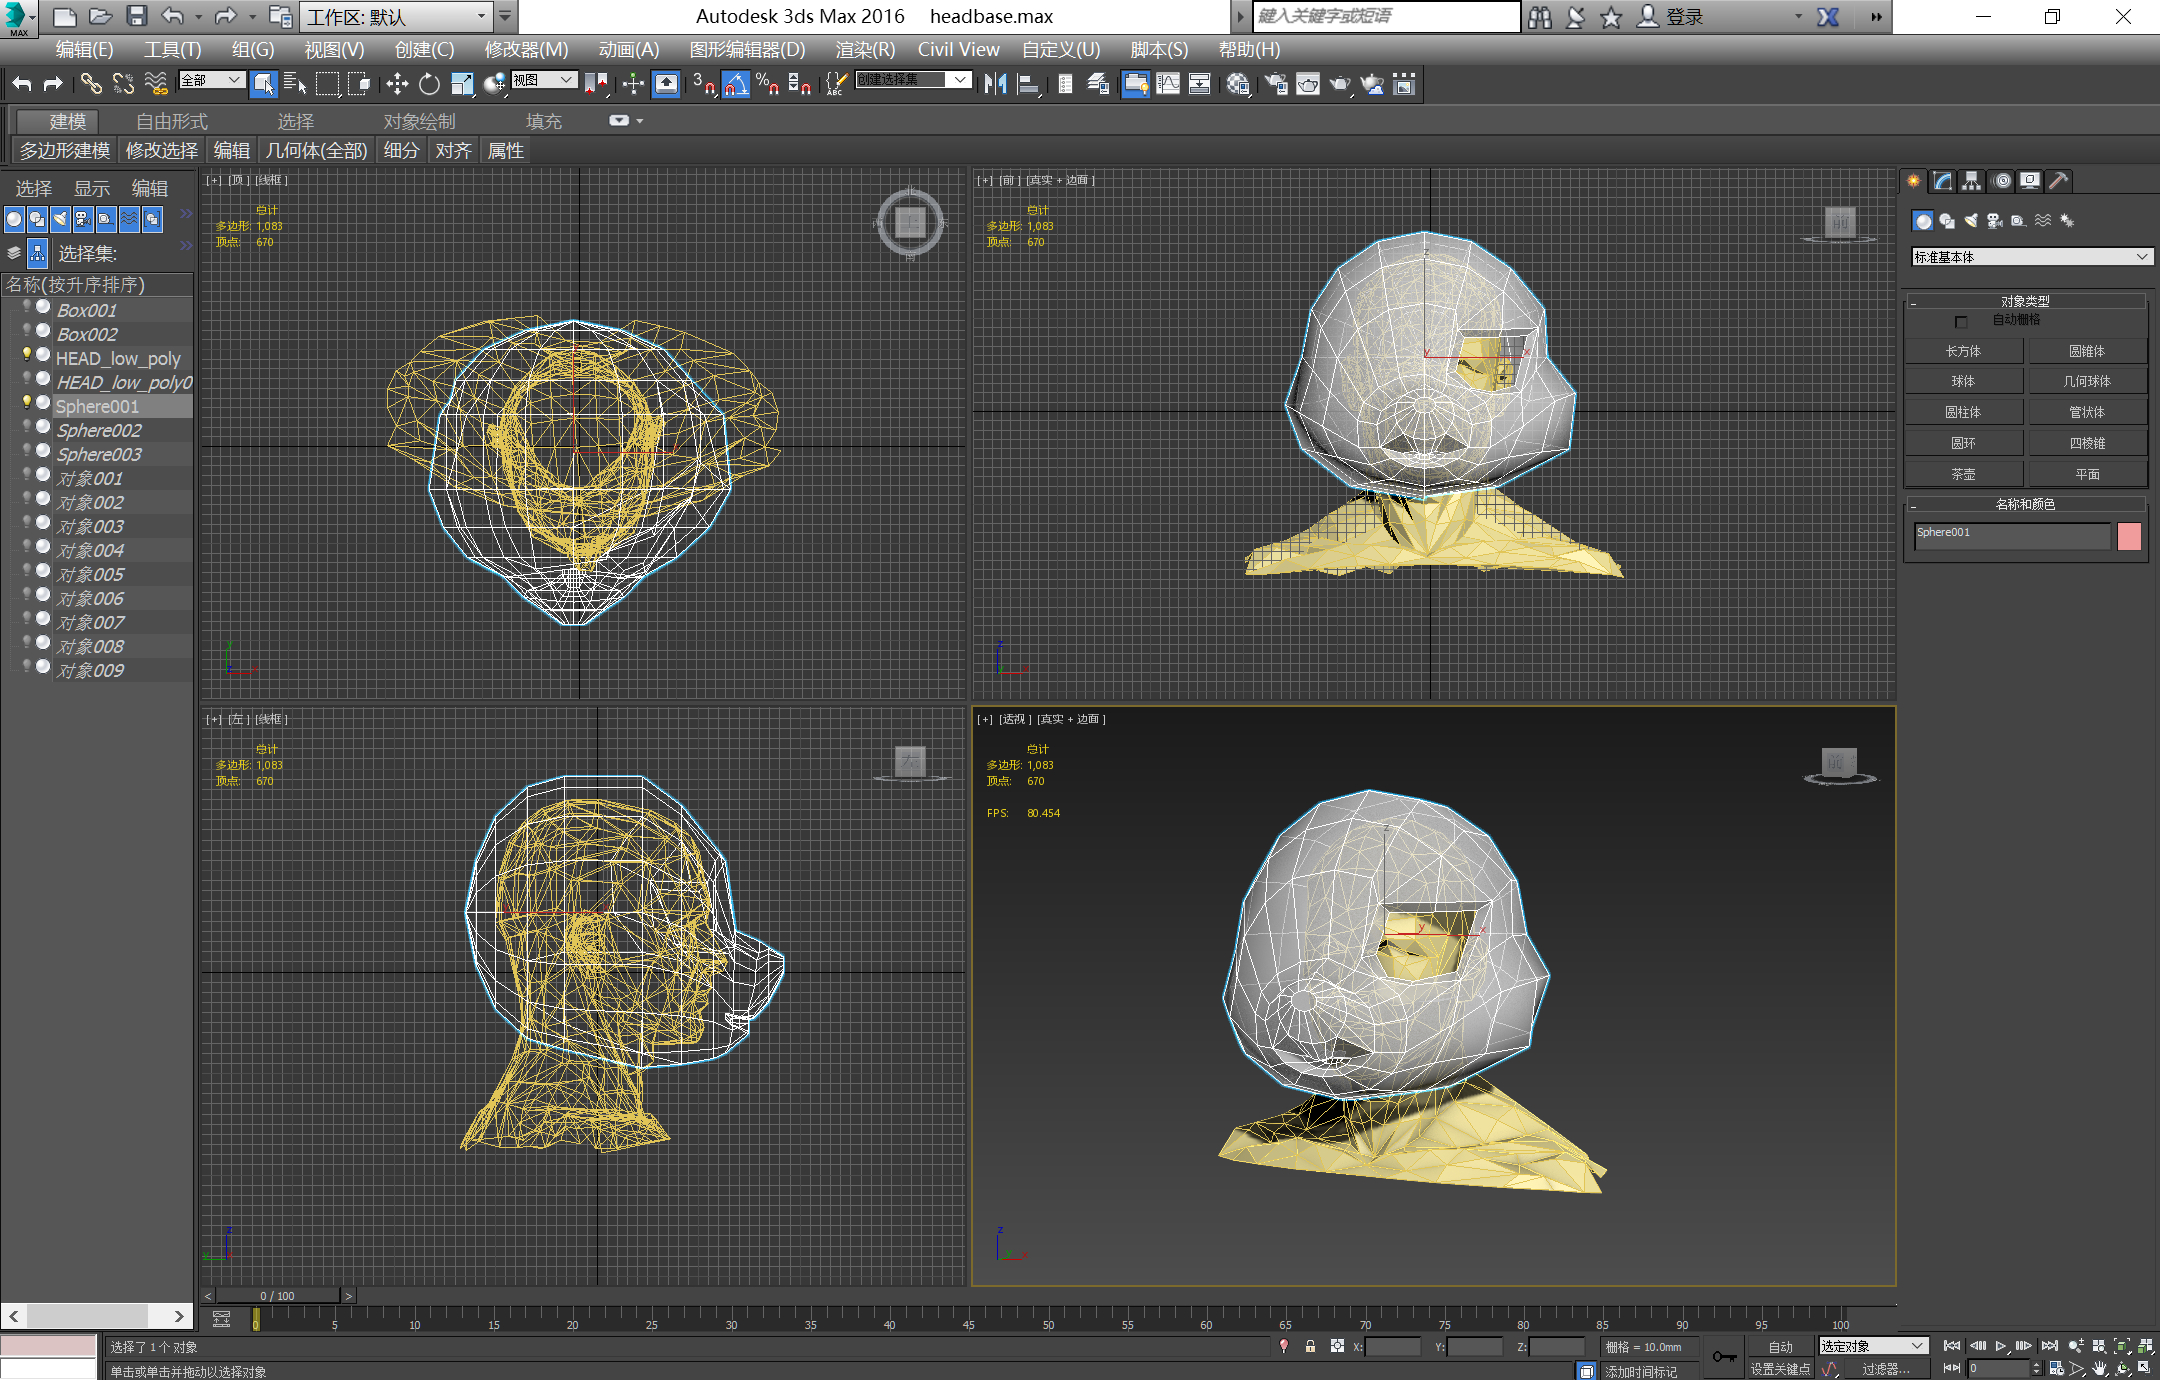
Task: Click the pink object color swatch
Action: pos(2129,536)
